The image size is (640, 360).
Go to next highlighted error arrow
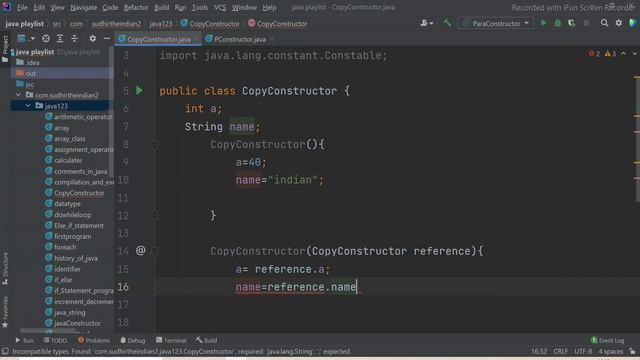(634, 53)
